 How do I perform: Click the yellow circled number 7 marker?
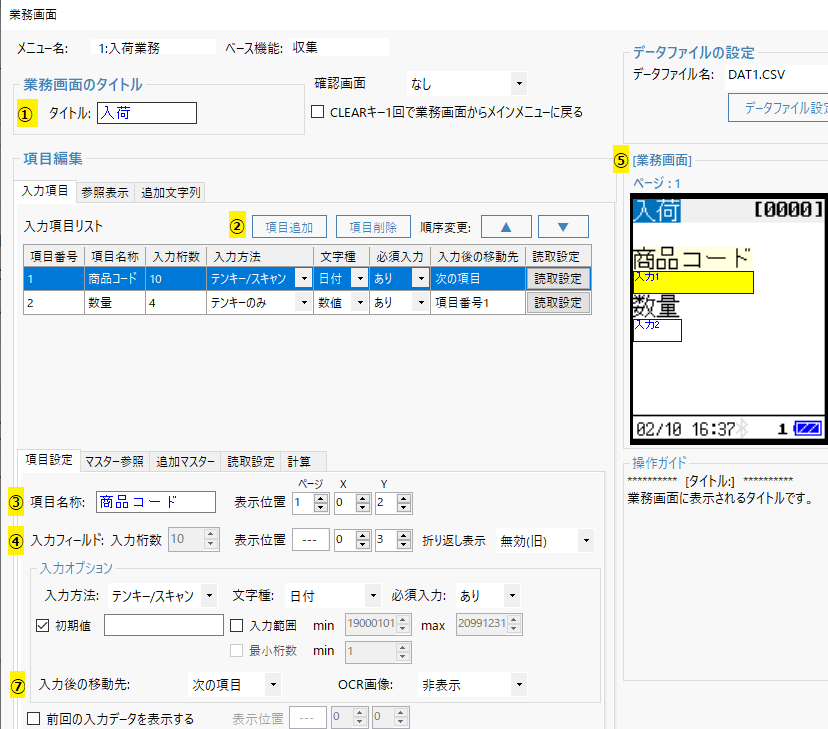point(17,685)
